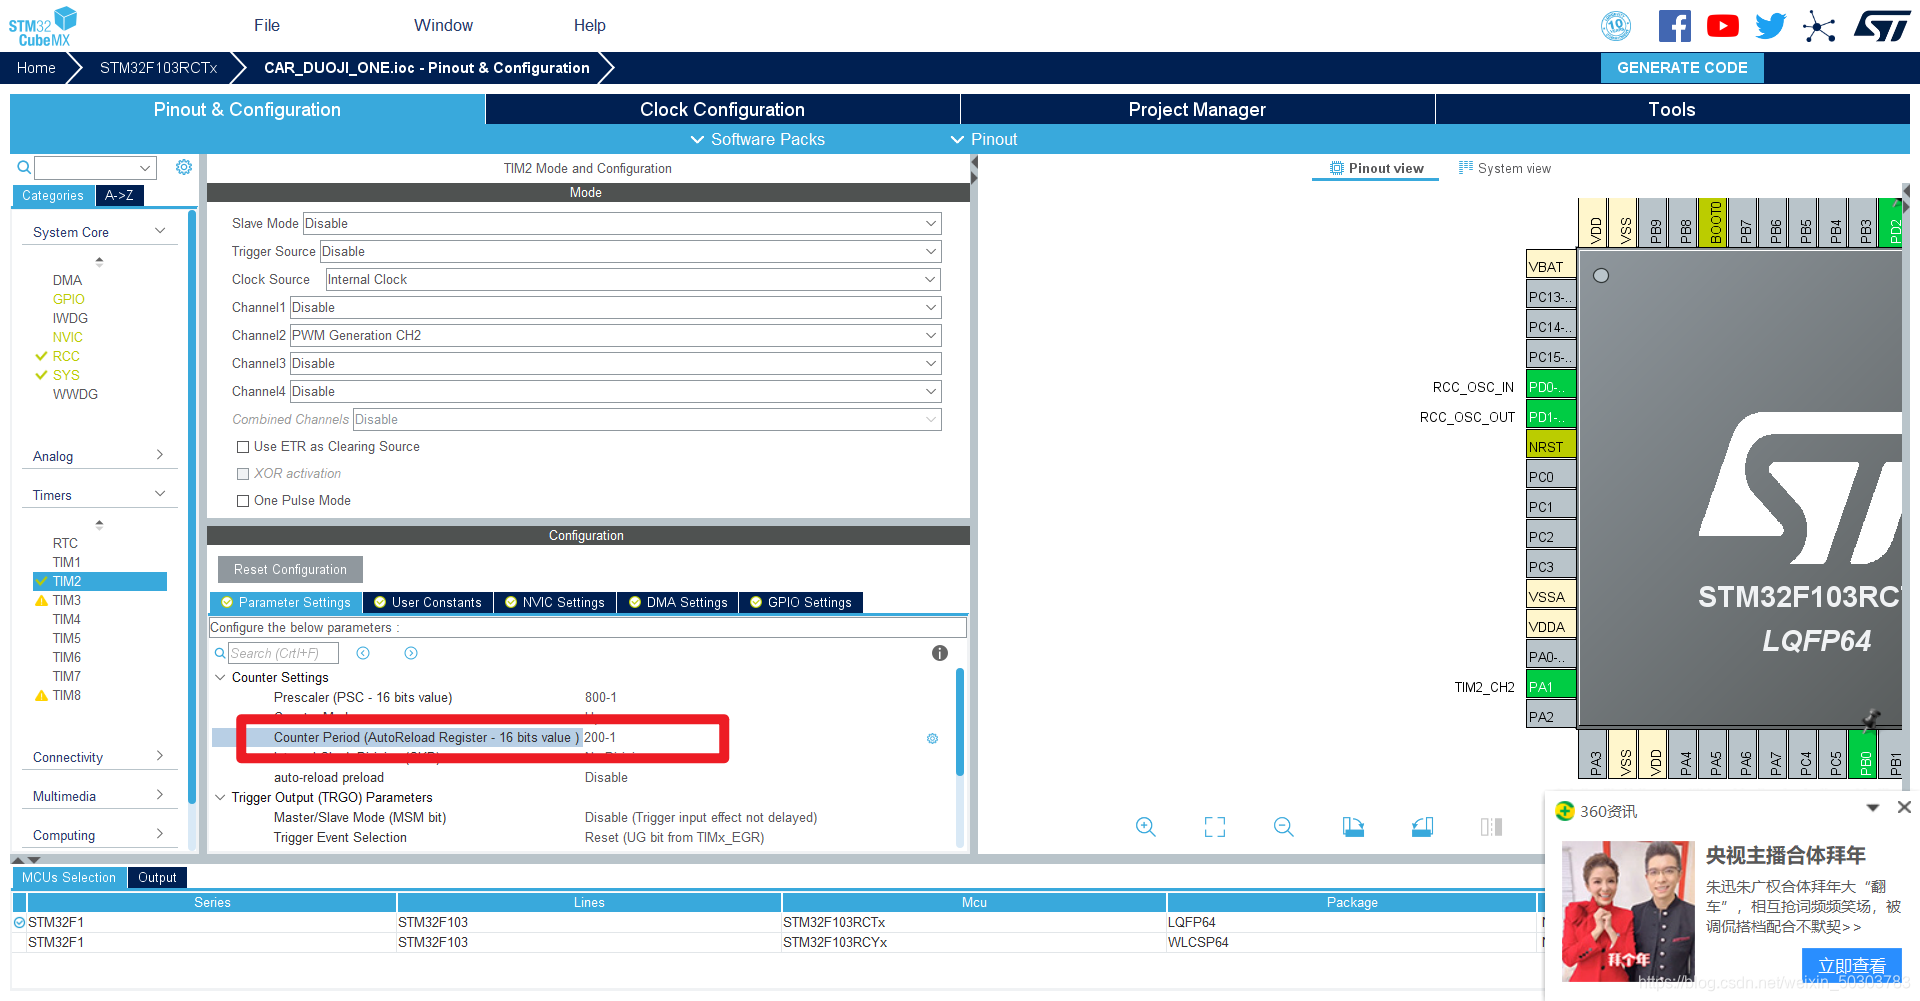This screenshot has height=1001, width=1920.
Task: Switch to Project Manager tab
Action: (1197, 109)
